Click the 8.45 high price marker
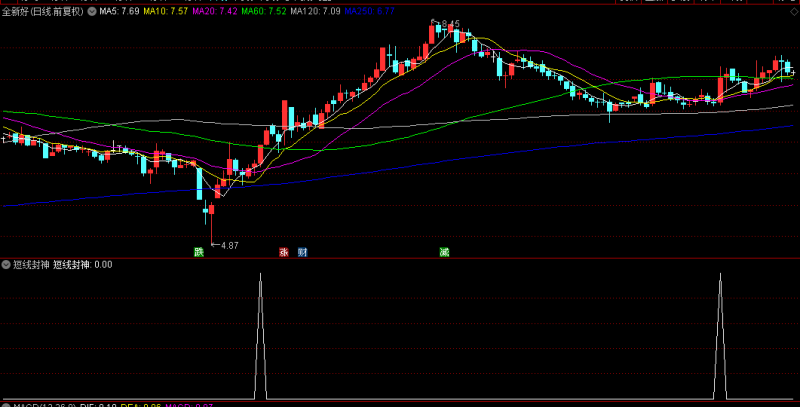The height and width of the screenshot is (407, 800). point(451,23)
